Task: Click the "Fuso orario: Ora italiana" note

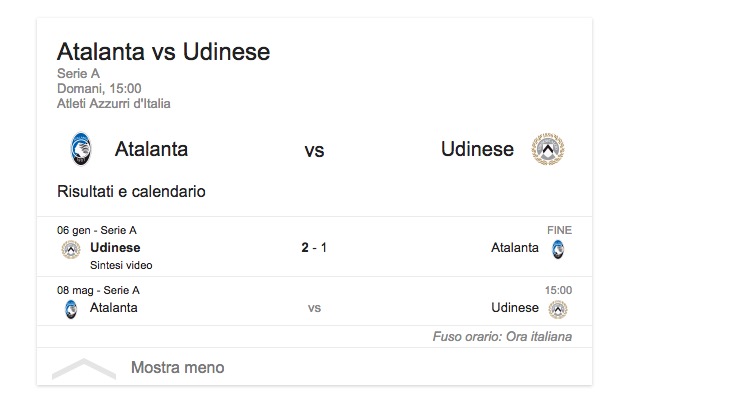Action: point(502,337)
